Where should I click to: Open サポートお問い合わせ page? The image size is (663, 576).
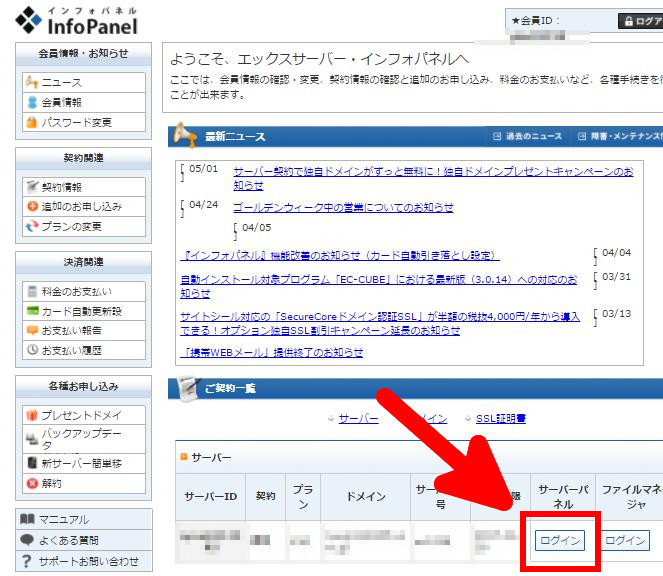84,561
